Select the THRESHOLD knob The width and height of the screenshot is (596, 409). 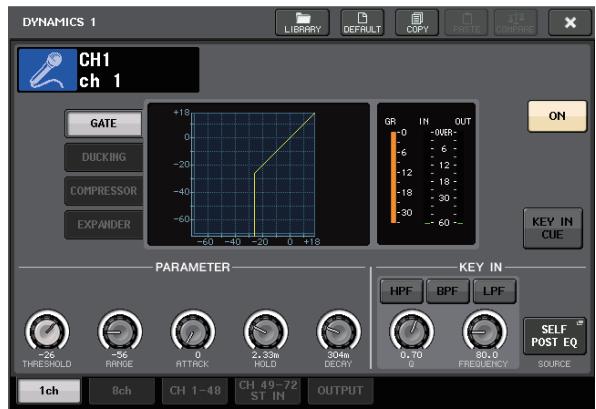click(47, 331)
